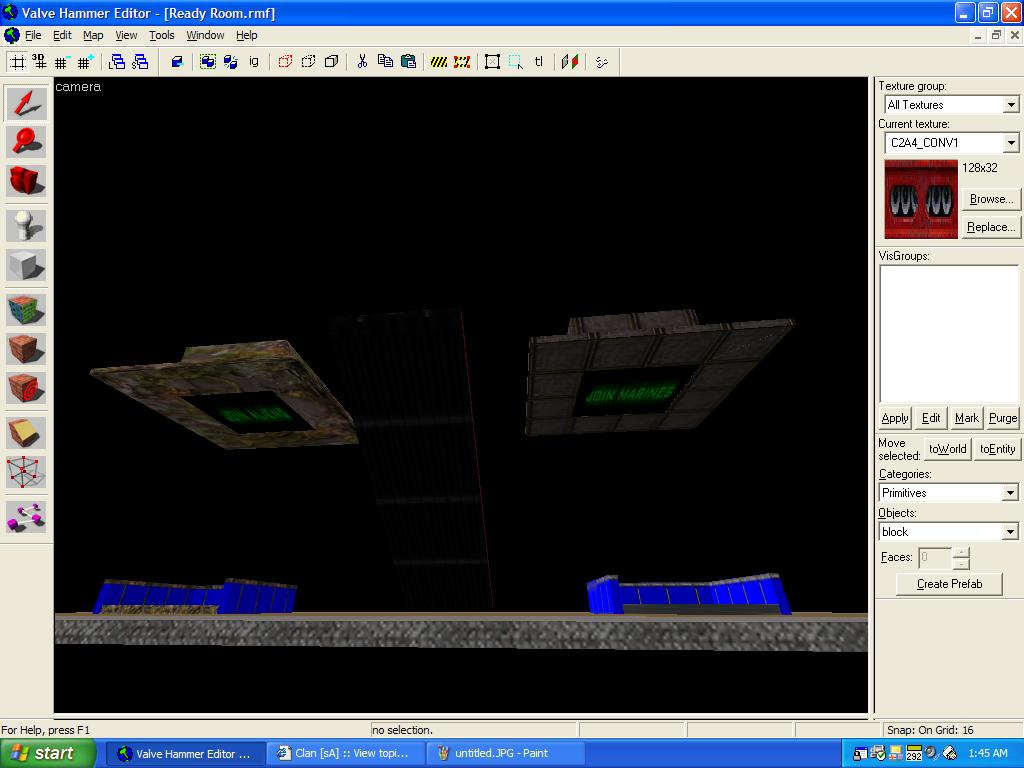Click the Browse... texture button

pyautogui.click(x=991, y=199)
